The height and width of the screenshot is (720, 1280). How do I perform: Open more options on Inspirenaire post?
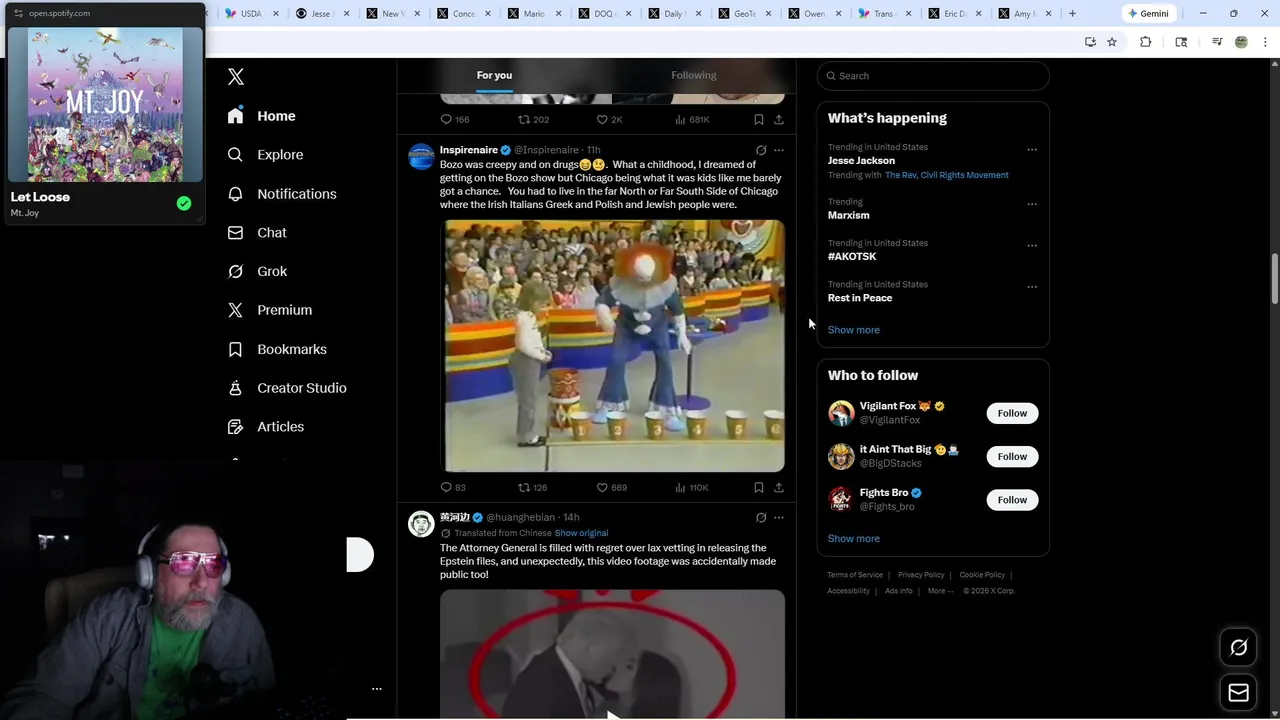[x=779, y=150]
